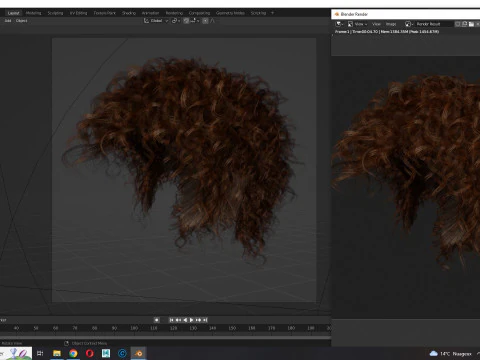This screenshot has width=480, height=360.
Task: Open the snapping options dropdown
Action: click(195, 21)
